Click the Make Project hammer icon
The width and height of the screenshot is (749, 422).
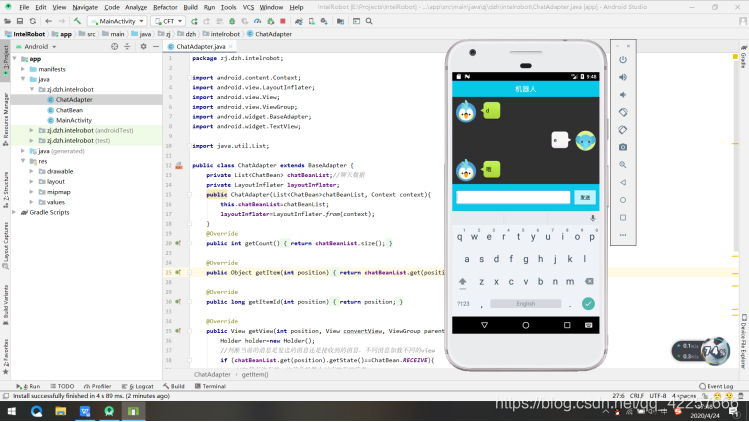click(77, 21)
